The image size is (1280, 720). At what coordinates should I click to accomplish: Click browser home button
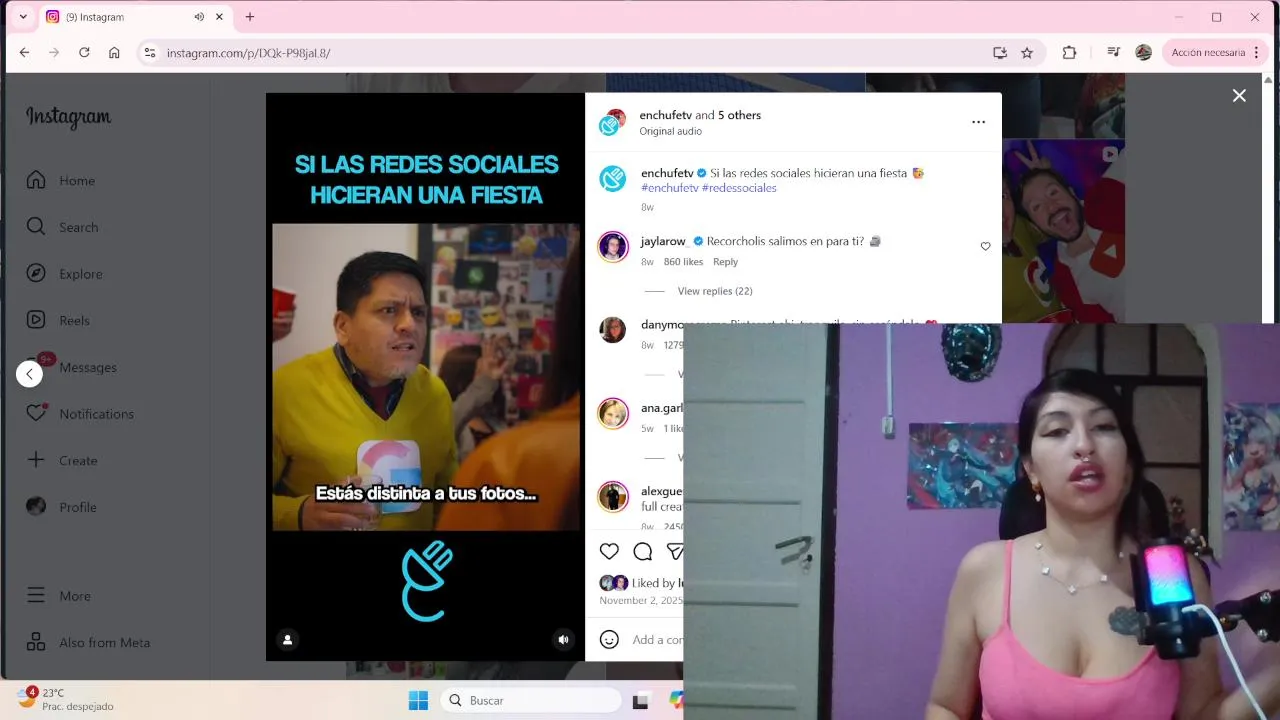[x=114, y=53]
